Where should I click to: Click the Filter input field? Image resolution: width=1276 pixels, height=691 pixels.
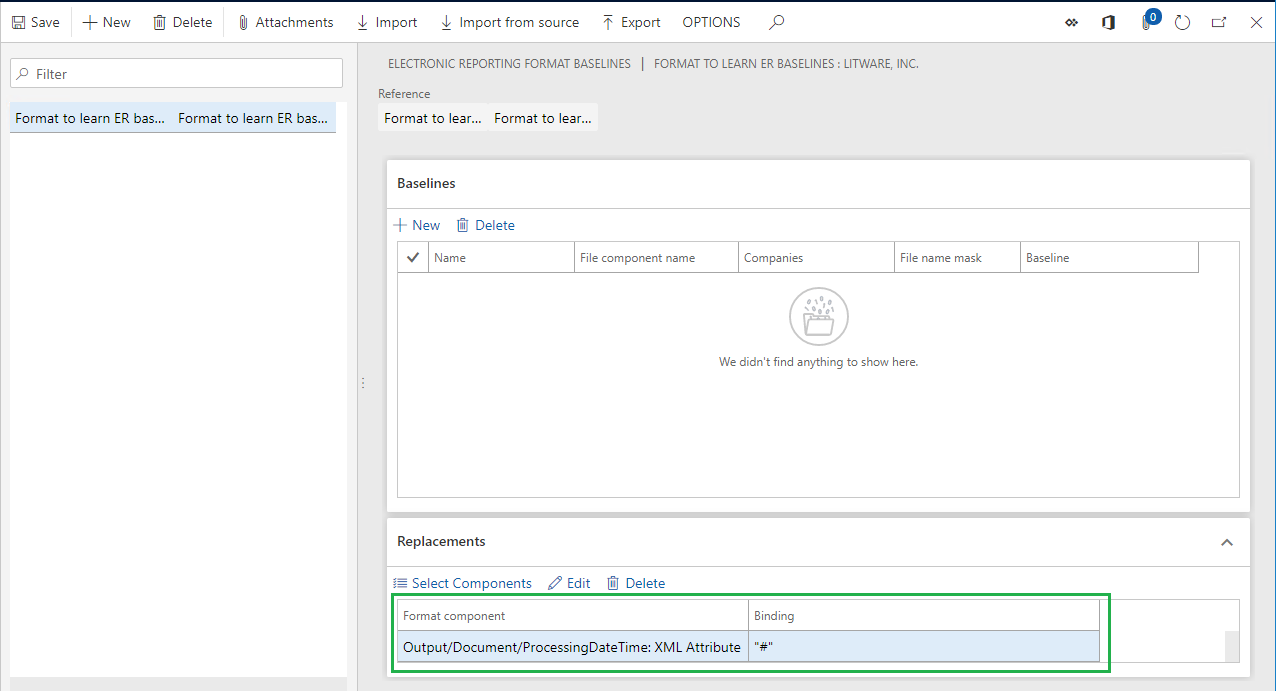pos(176,73)
